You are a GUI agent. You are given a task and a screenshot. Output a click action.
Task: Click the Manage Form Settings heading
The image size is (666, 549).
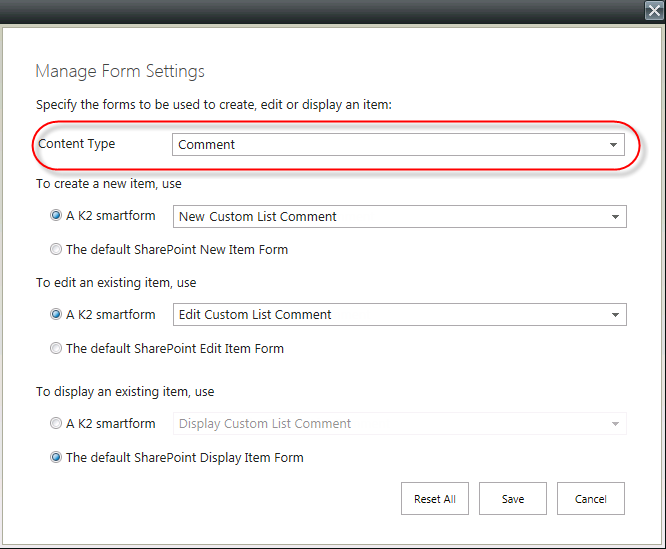point(120,71)
